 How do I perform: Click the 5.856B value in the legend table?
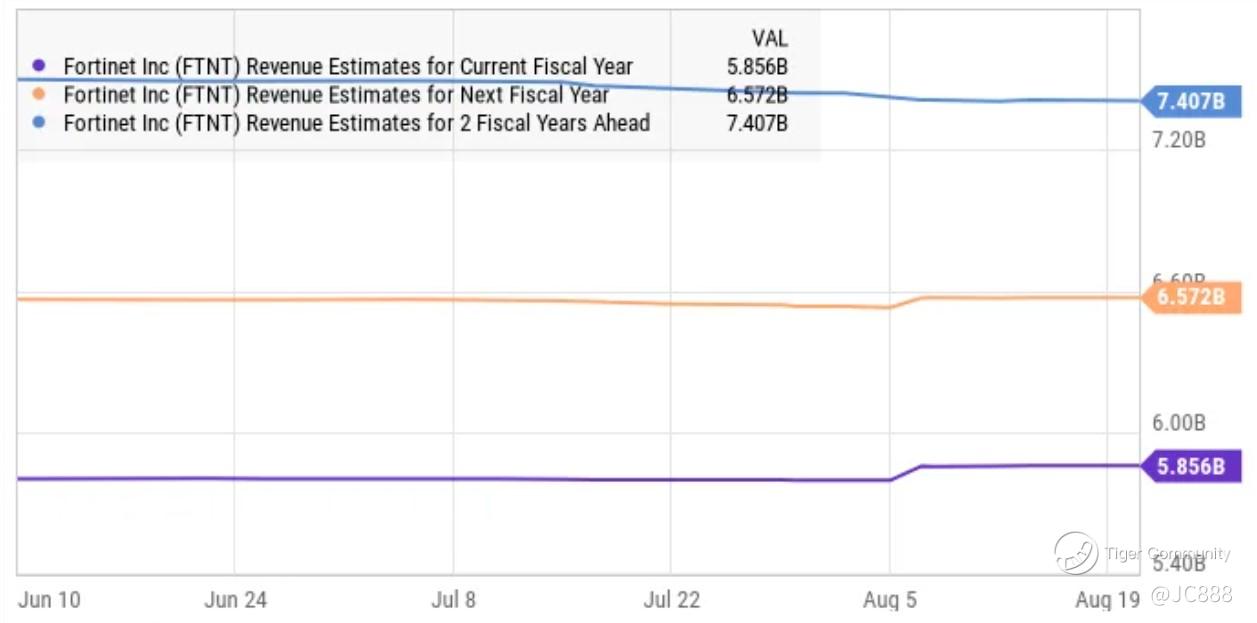(x=757, y=66)
